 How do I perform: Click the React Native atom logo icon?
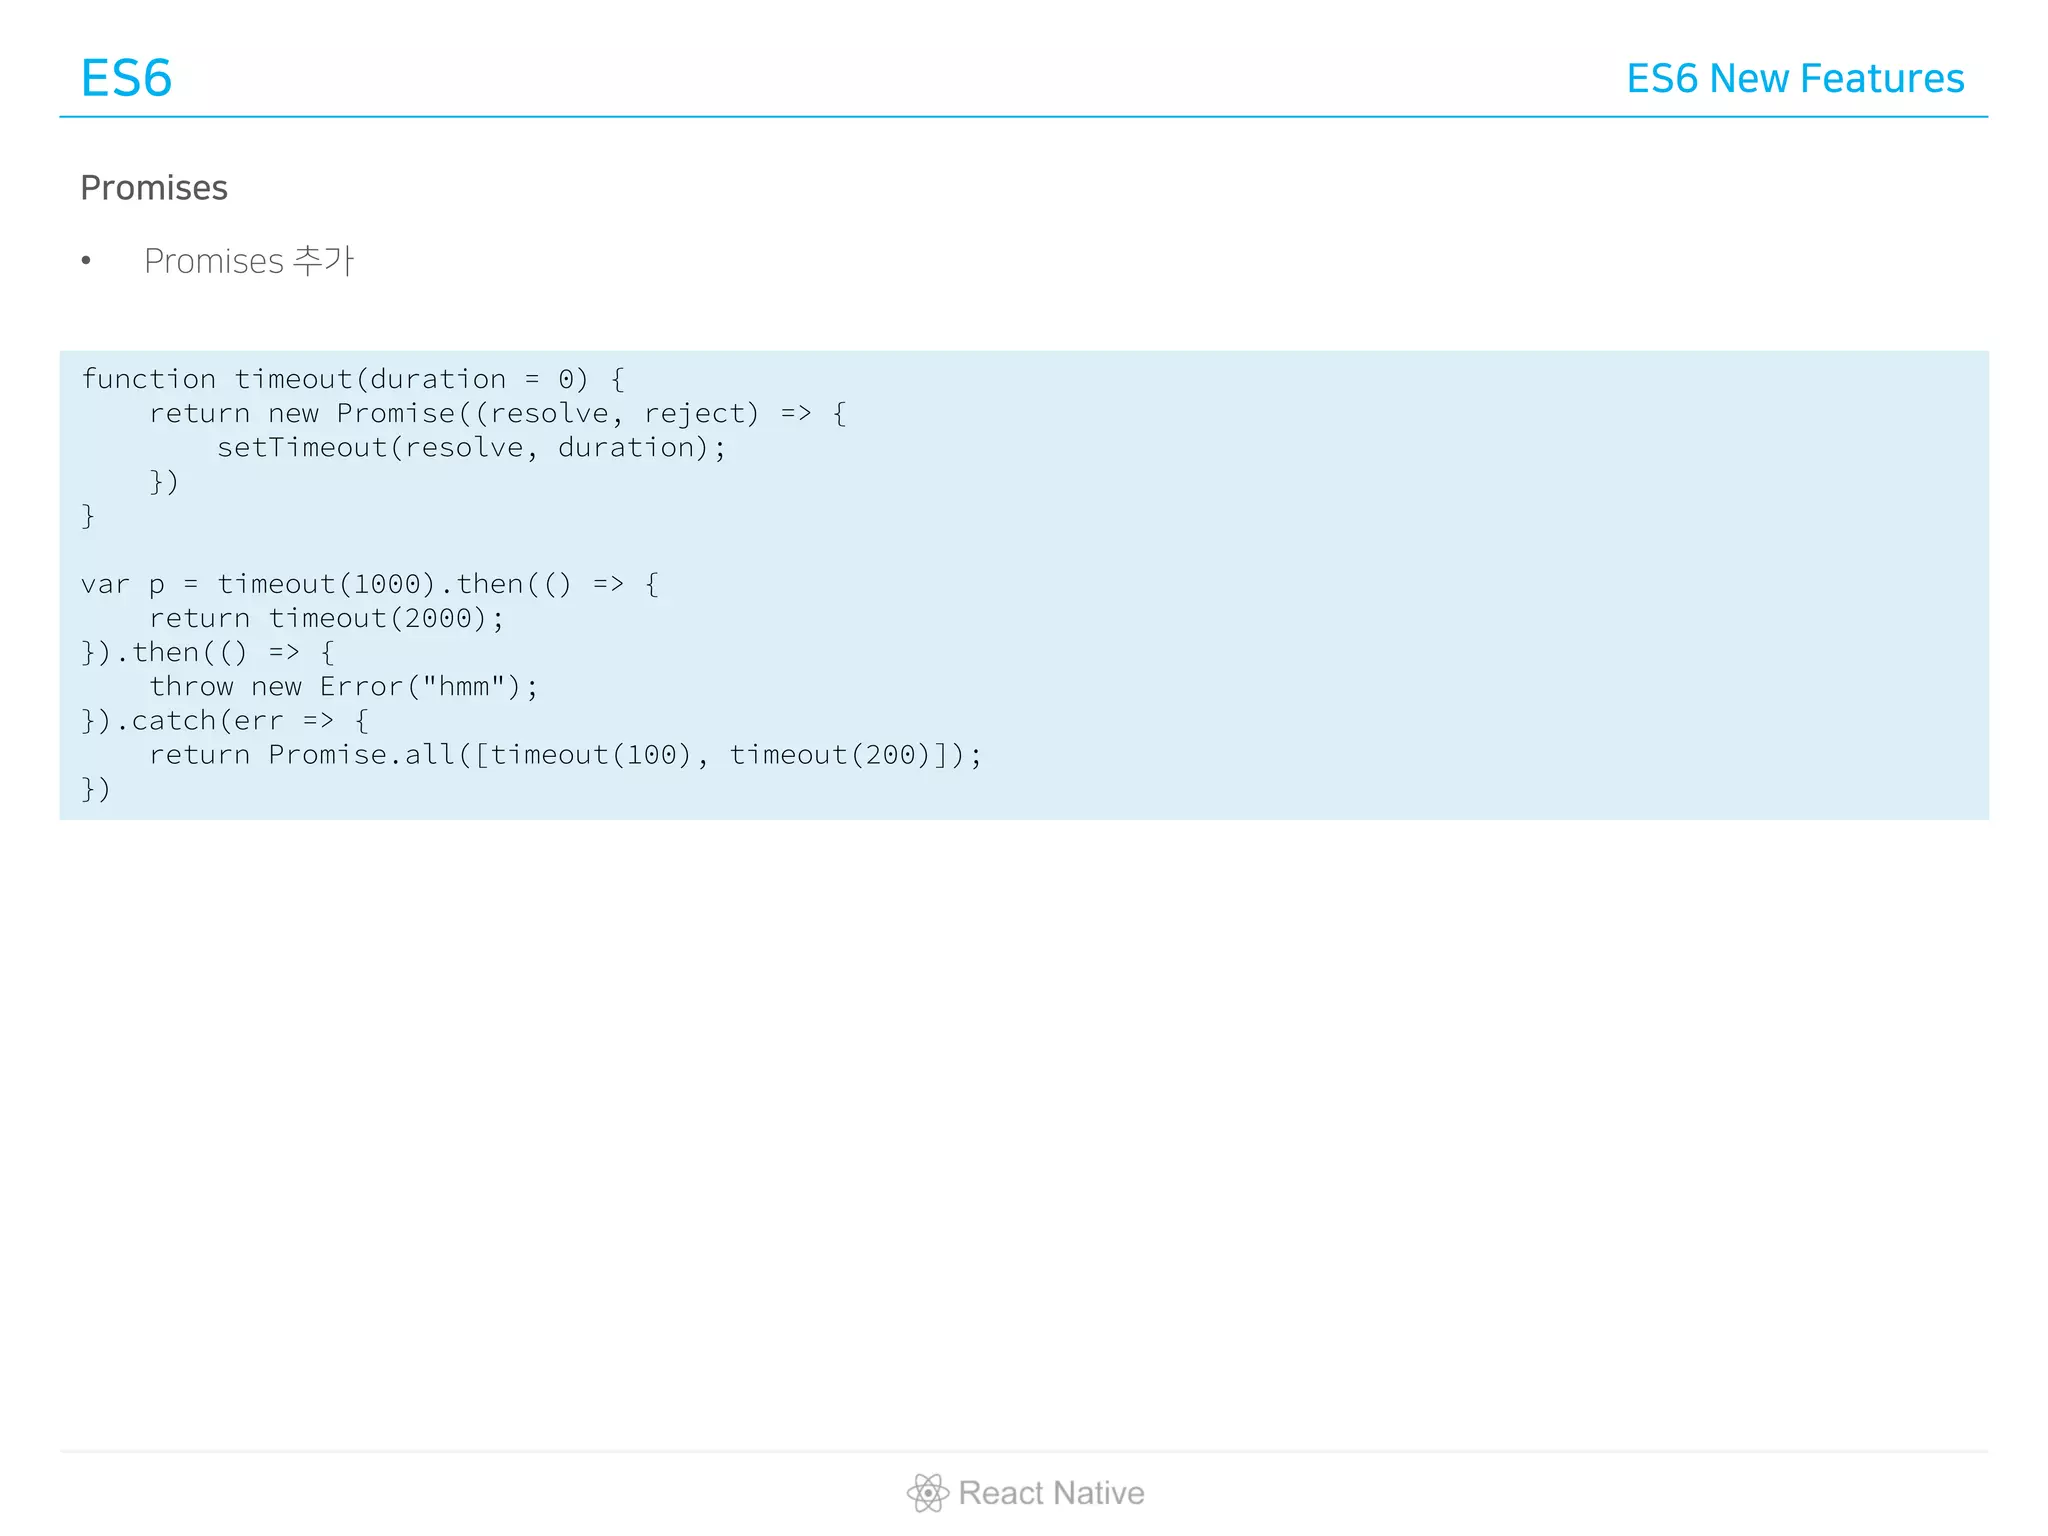pyautogui.click(x=927, y=1493)
